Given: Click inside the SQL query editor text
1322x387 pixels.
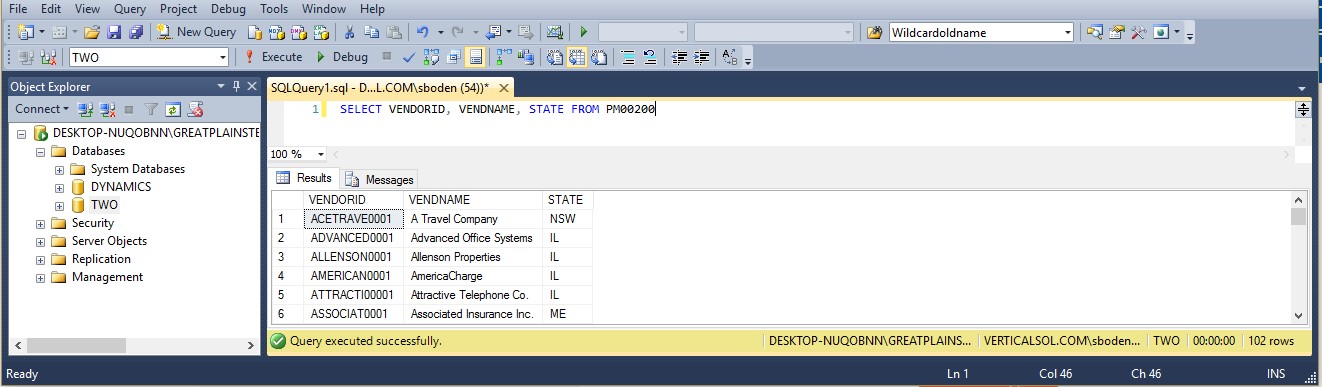Looking at the screenshot, I should click(x=498, y=109).
